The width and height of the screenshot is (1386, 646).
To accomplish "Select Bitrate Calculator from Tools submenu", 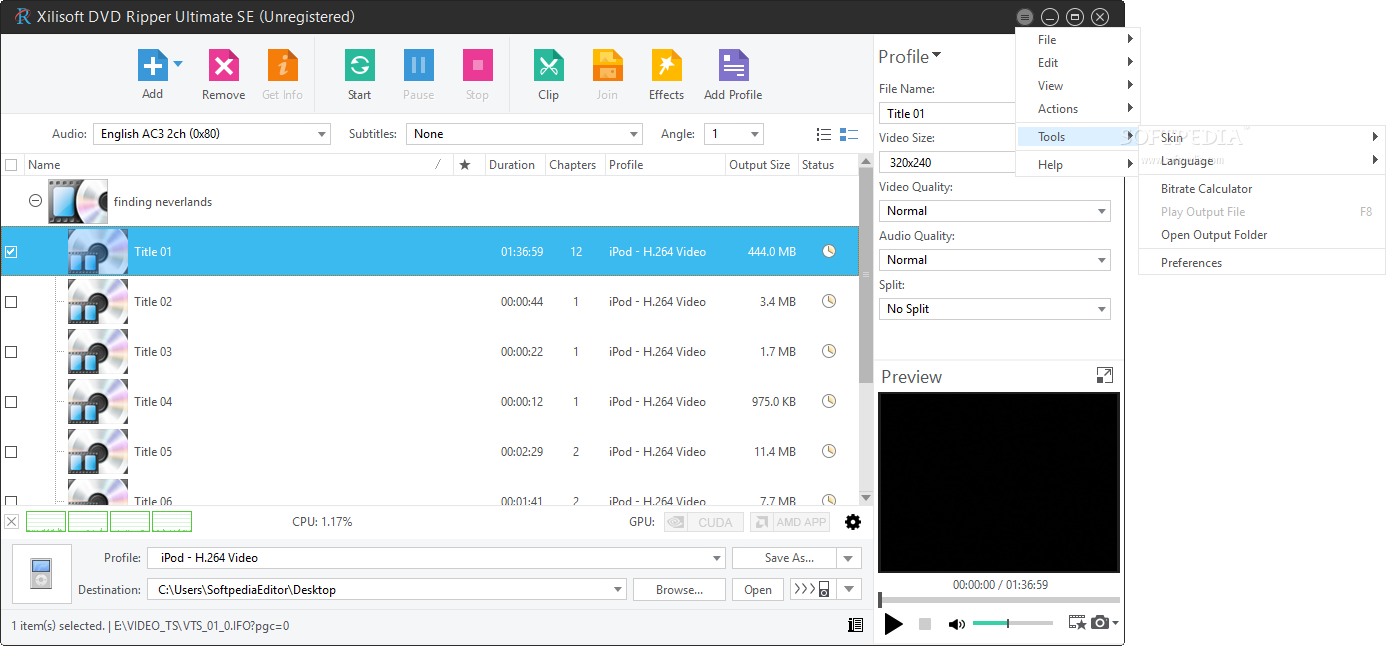I will pyautogui.click(x=1206, y=189).
